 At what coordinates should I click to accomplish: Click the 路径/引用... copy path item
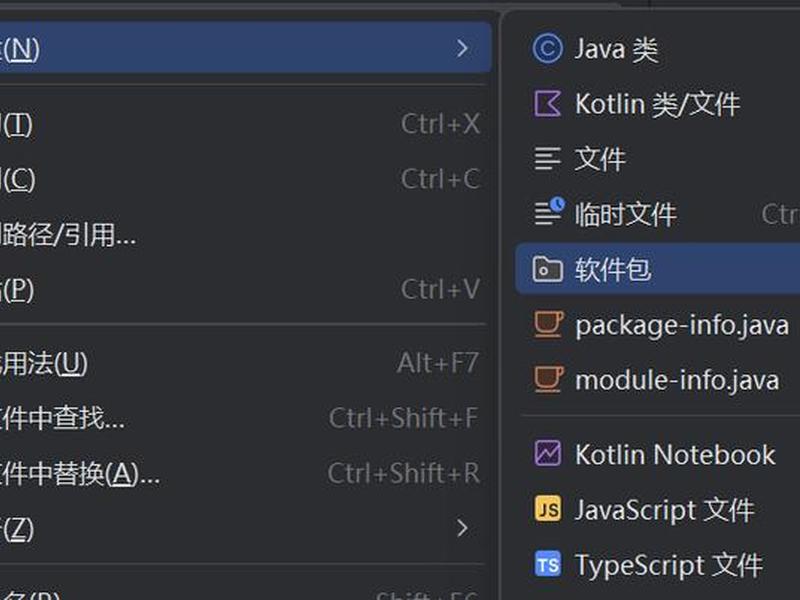point(246,234)
